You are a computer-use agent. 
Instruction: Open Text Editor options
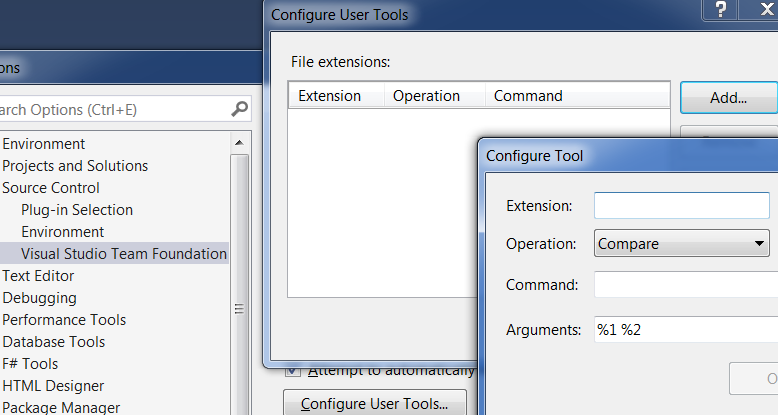point(38,276)
